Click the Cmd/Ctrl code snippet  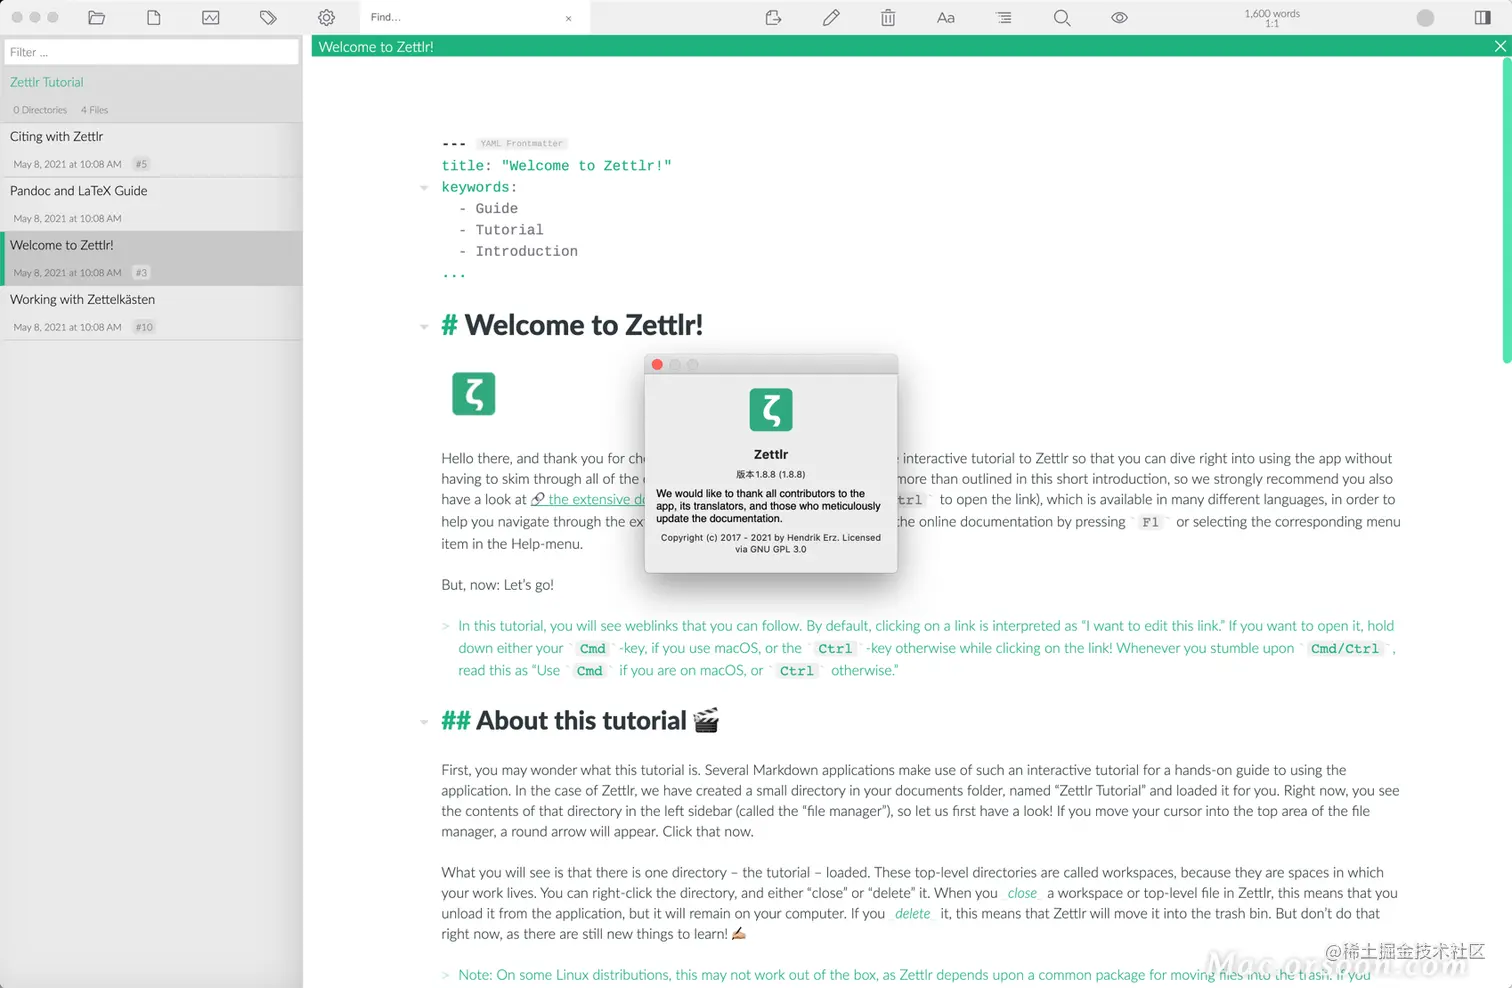click(1345, 649)
